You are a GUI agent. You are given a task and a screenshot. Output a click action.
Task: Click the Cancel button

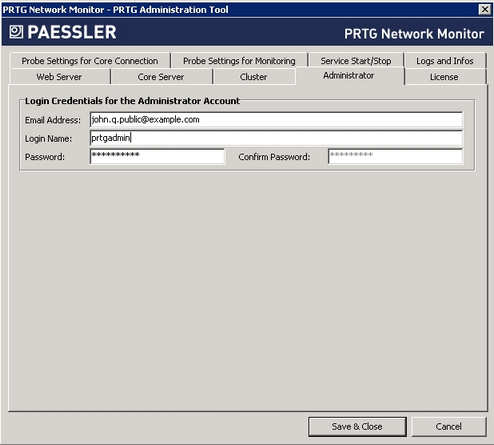click(449, 426)
